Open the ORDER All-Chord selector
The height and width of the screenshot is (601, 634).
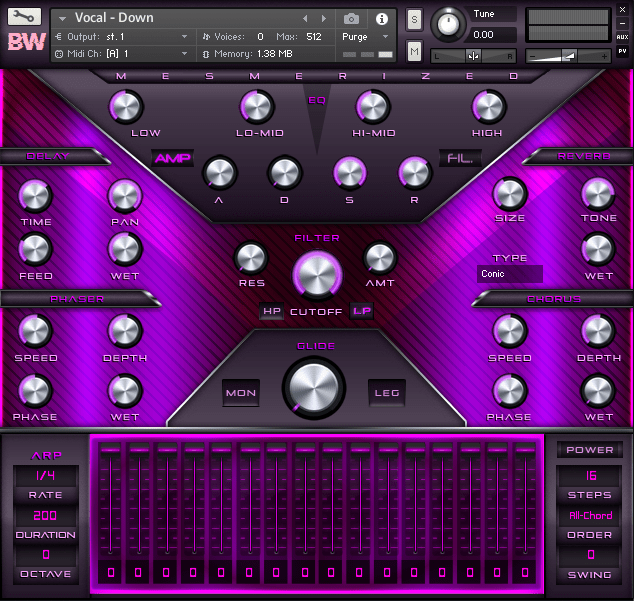click(590, 516)
